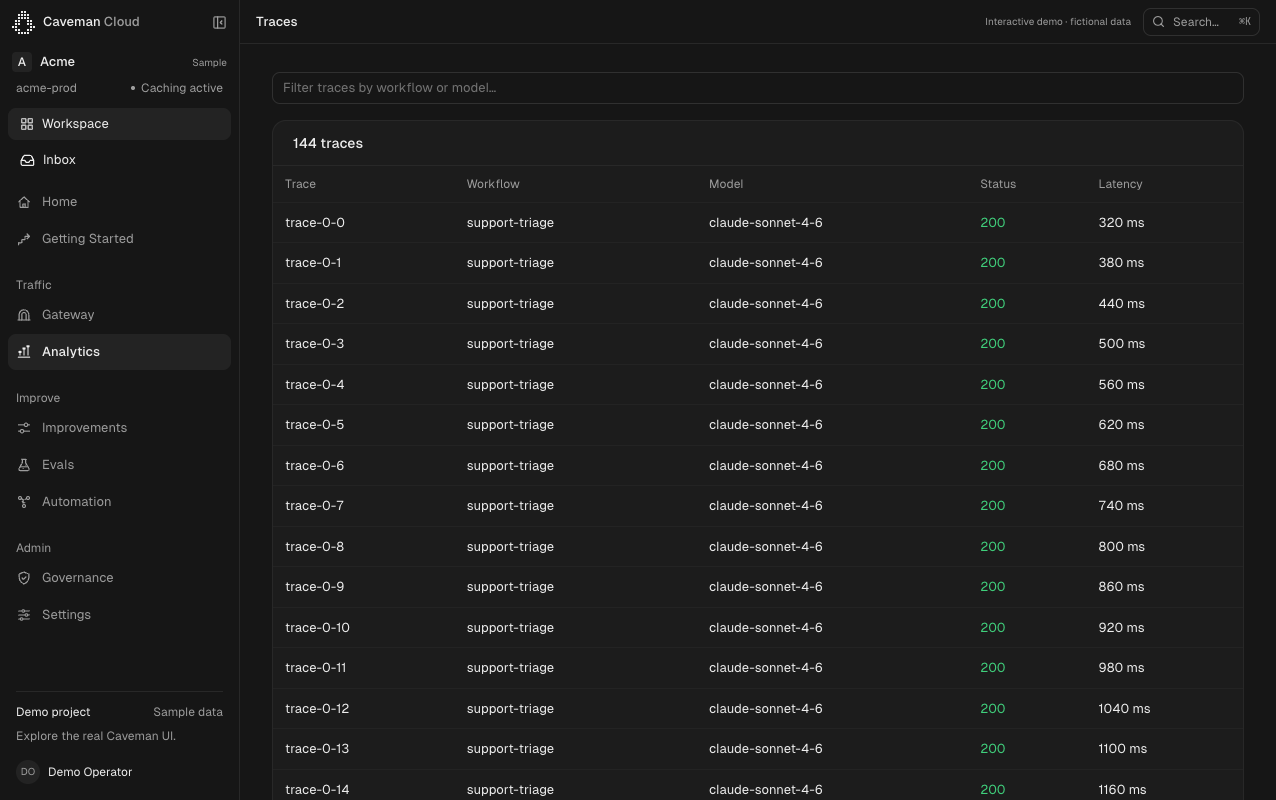This screenshot has width=1276, height=800.
Task: Click the Home house icon
Action: (x=24, y=202)
